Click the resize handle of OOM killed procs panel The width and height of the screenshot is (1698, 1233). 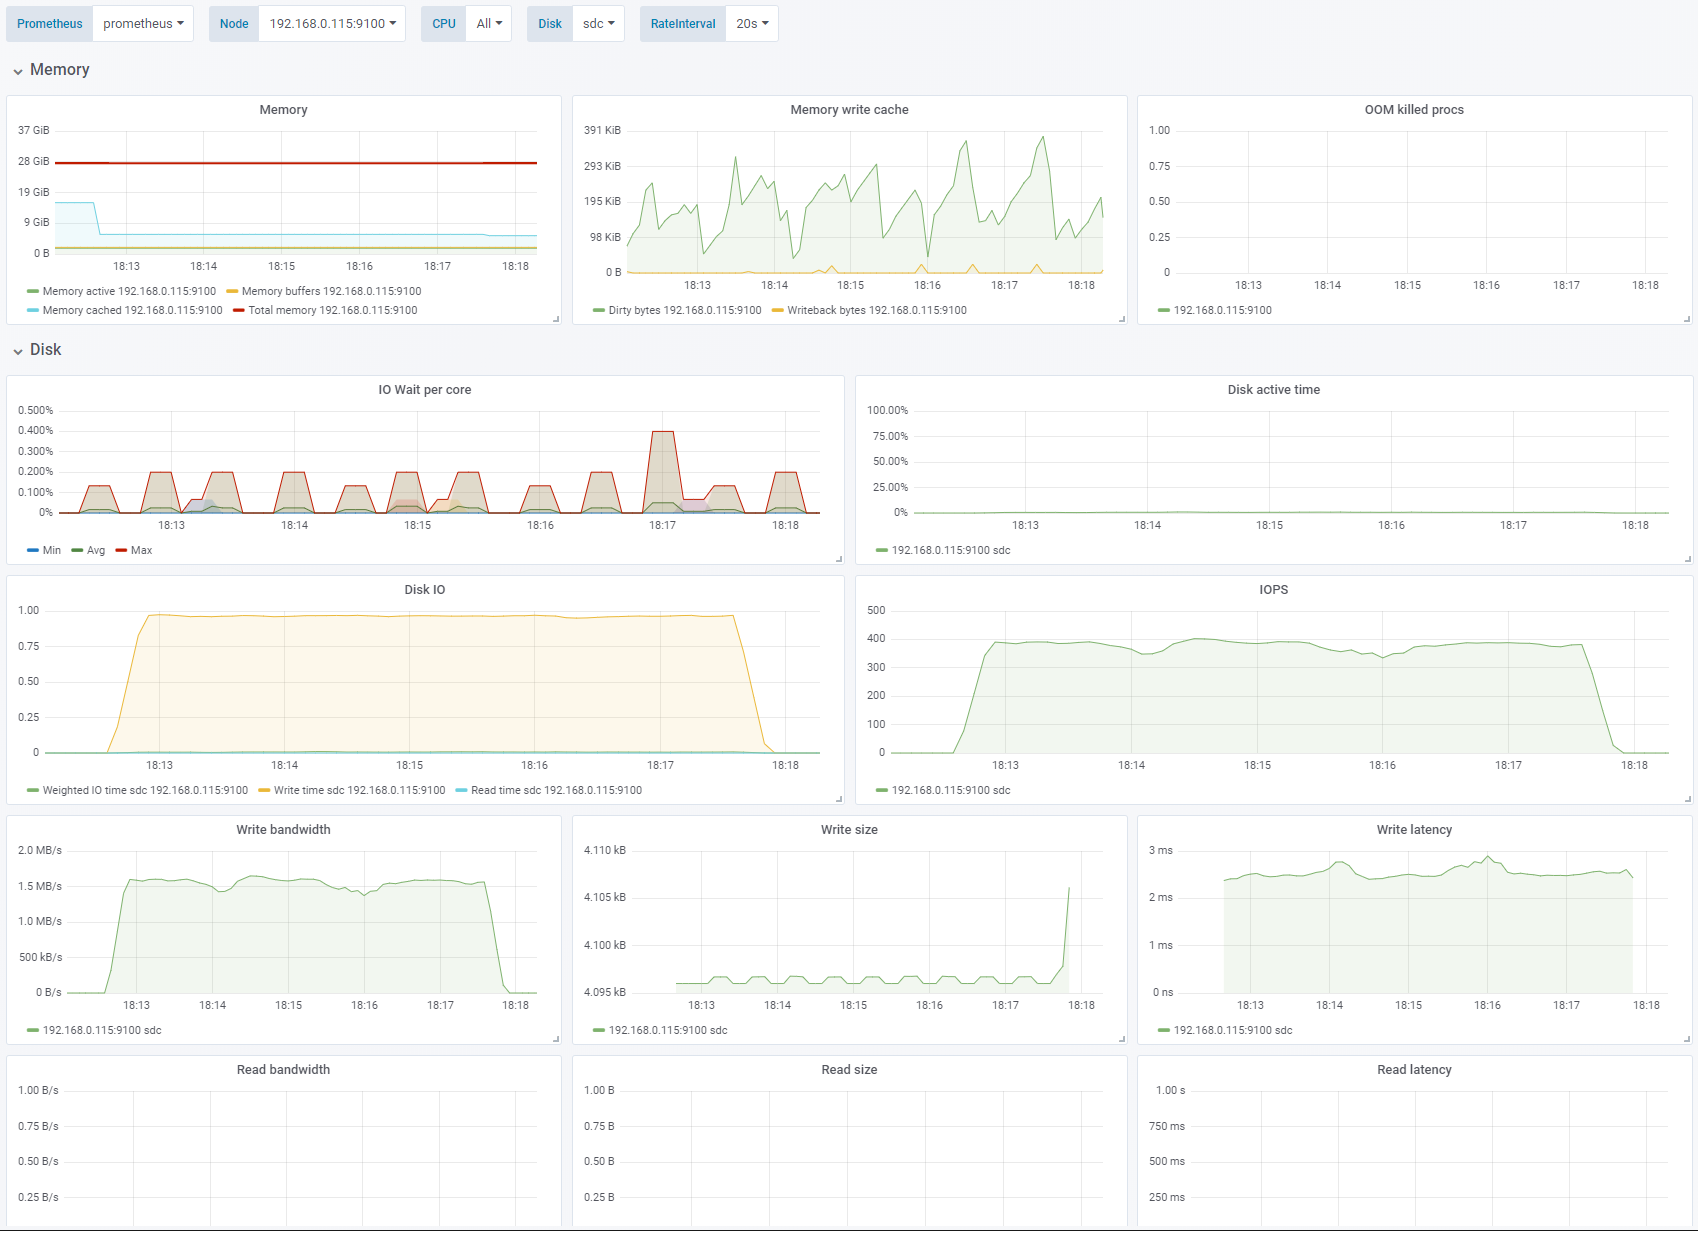click(x=1687, y=320)
